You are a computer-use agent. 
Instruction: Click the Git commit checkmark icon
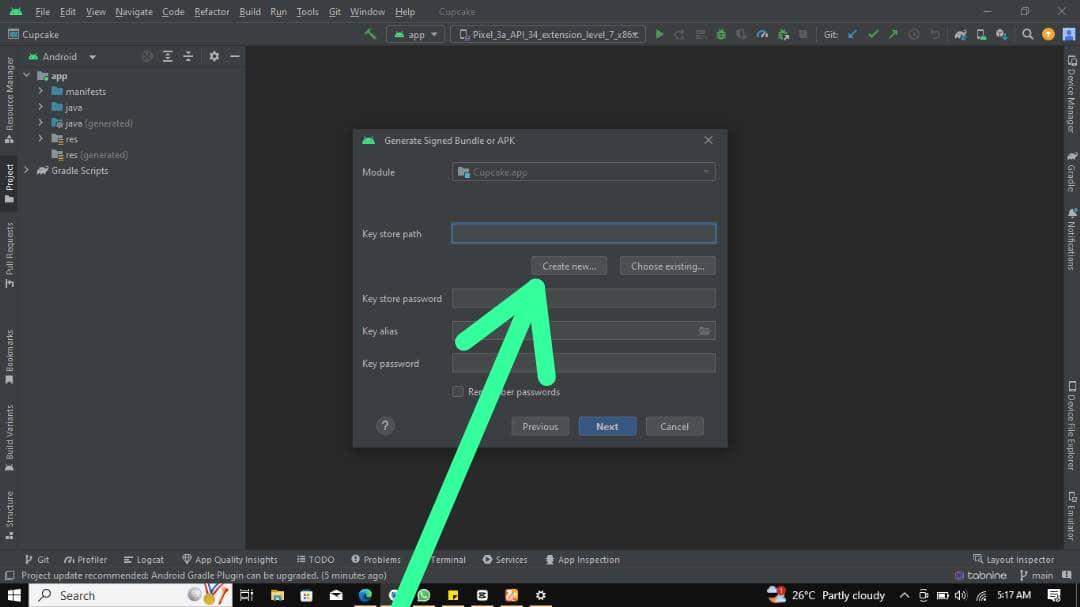873,34
